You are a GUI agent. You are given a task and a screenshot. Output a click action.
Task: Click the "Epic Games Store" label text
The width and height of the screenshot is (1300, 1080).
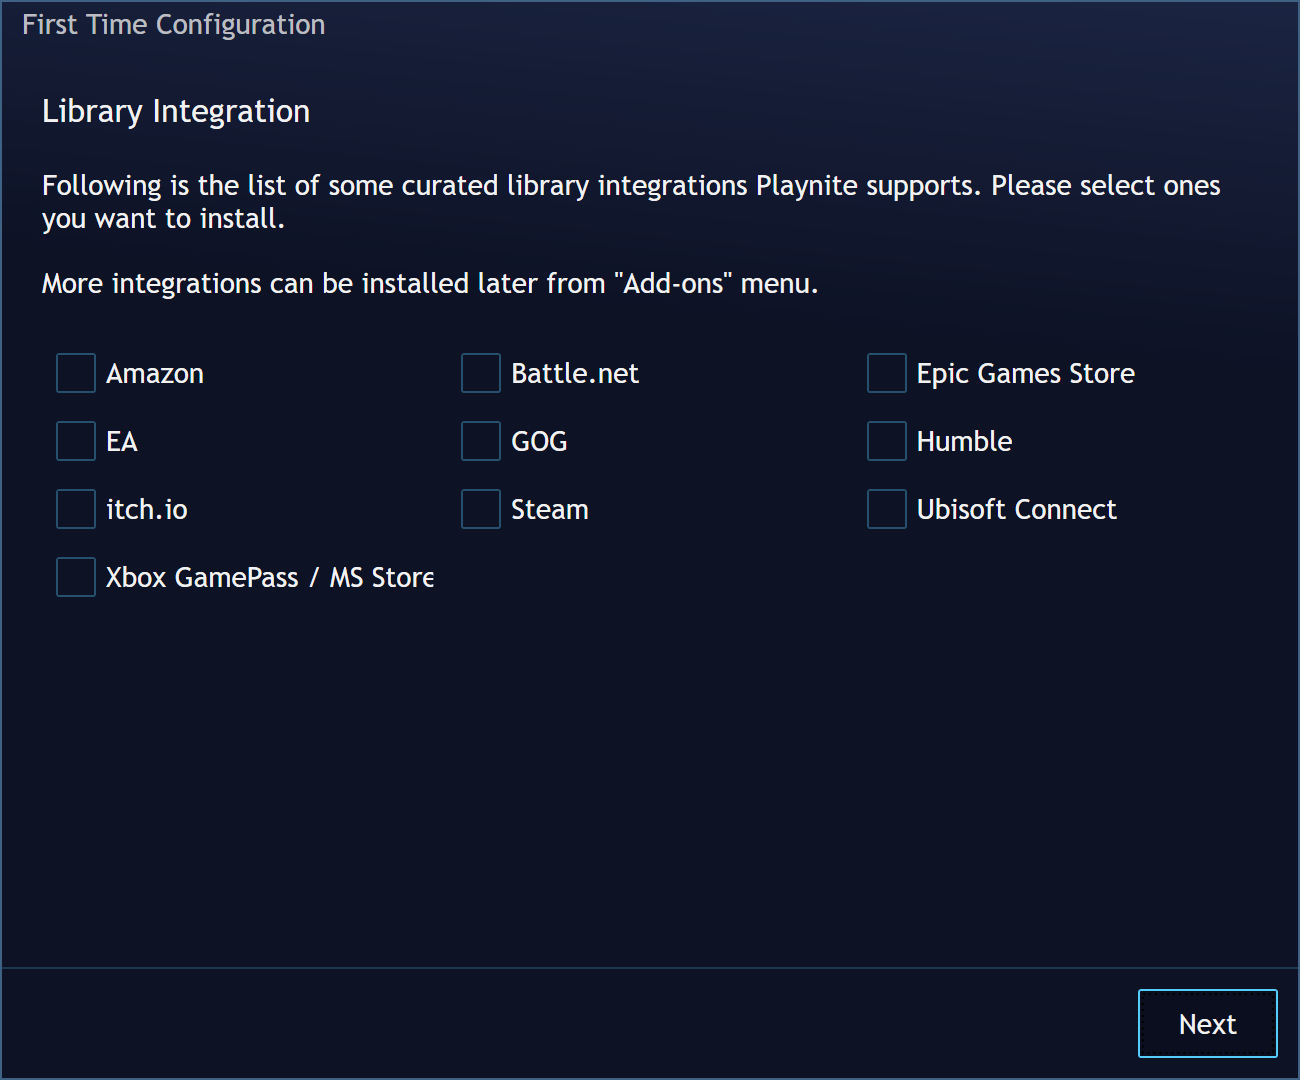coord(1025,374)
